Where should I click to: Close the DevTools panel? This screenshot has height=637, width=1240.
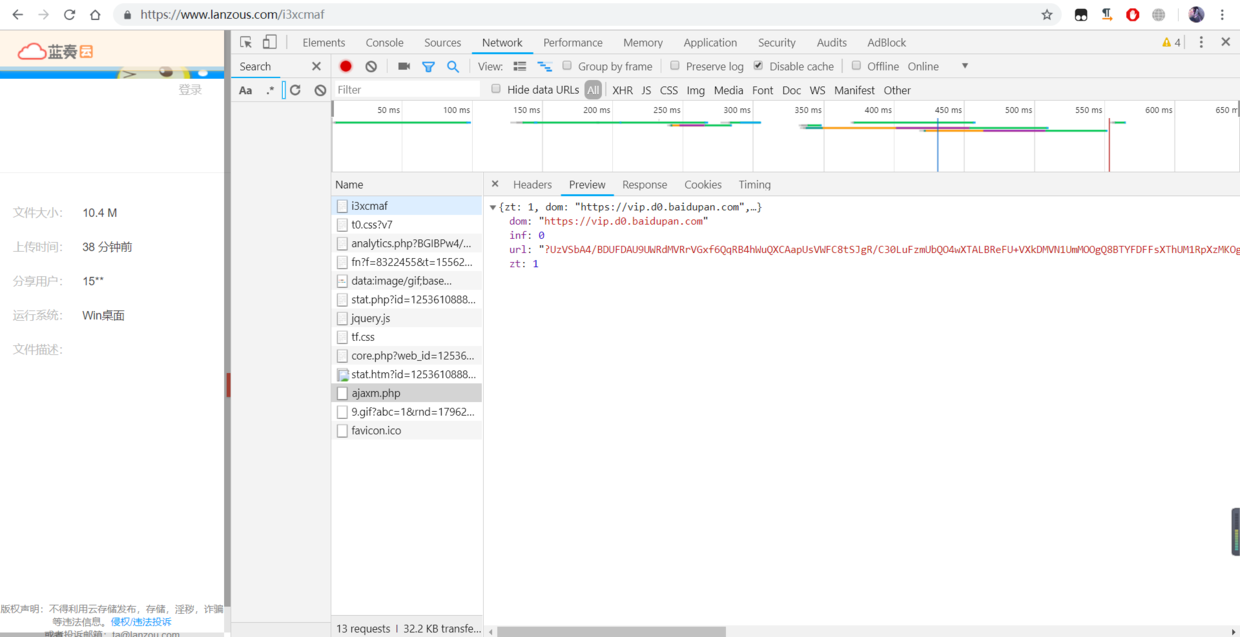click(x=1225, y=42)
